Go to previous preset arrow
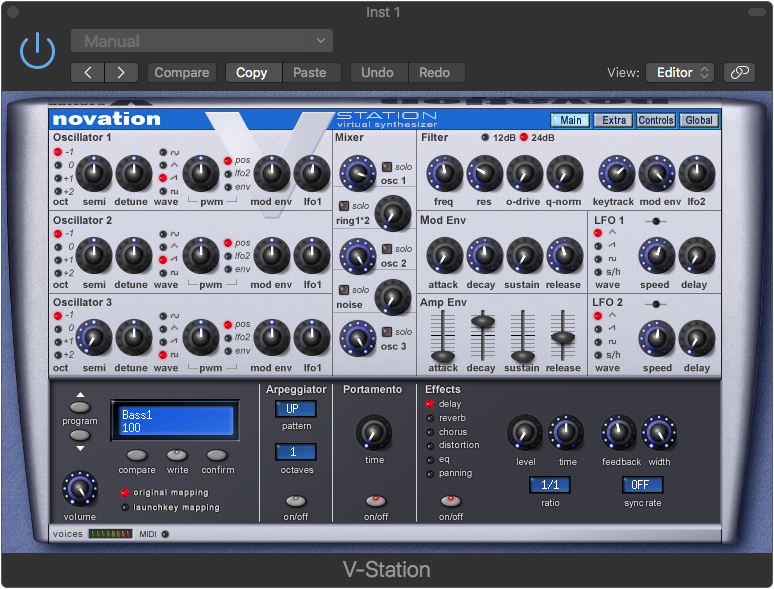Screen dimensions: 774x589 coord(87,73)
